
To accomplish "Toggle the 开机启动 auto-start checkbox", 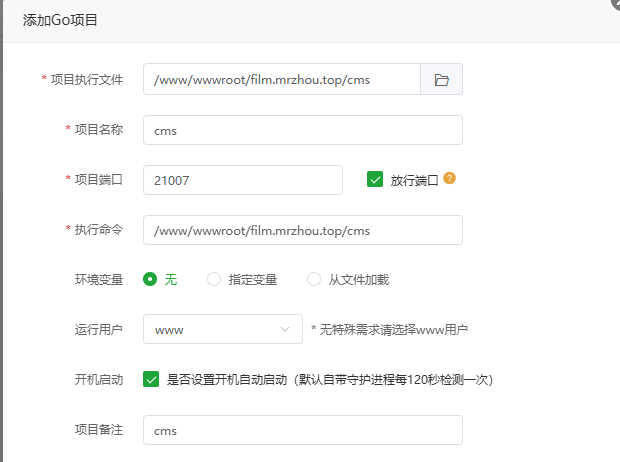I will click(151, 379).
